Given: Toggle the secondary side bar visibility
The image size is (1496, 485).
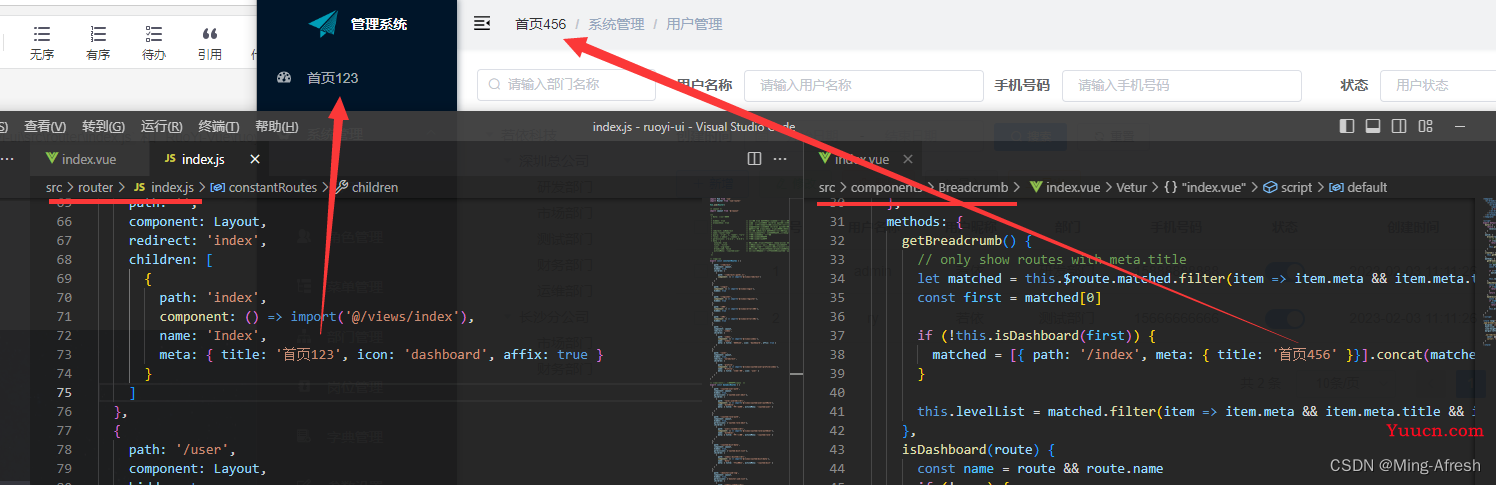Looking at the screenshot, I should click(1399, 126).
